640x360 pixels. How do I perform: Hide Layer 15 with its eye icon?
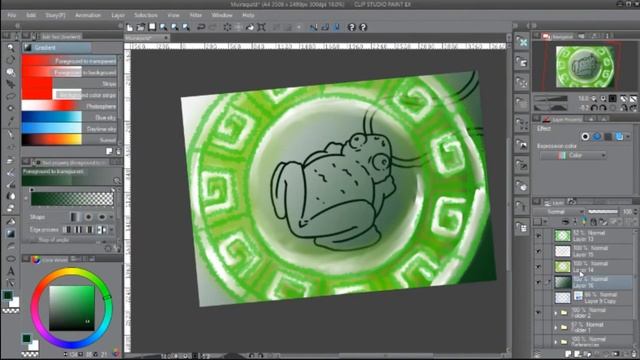[x=538, y=251]
